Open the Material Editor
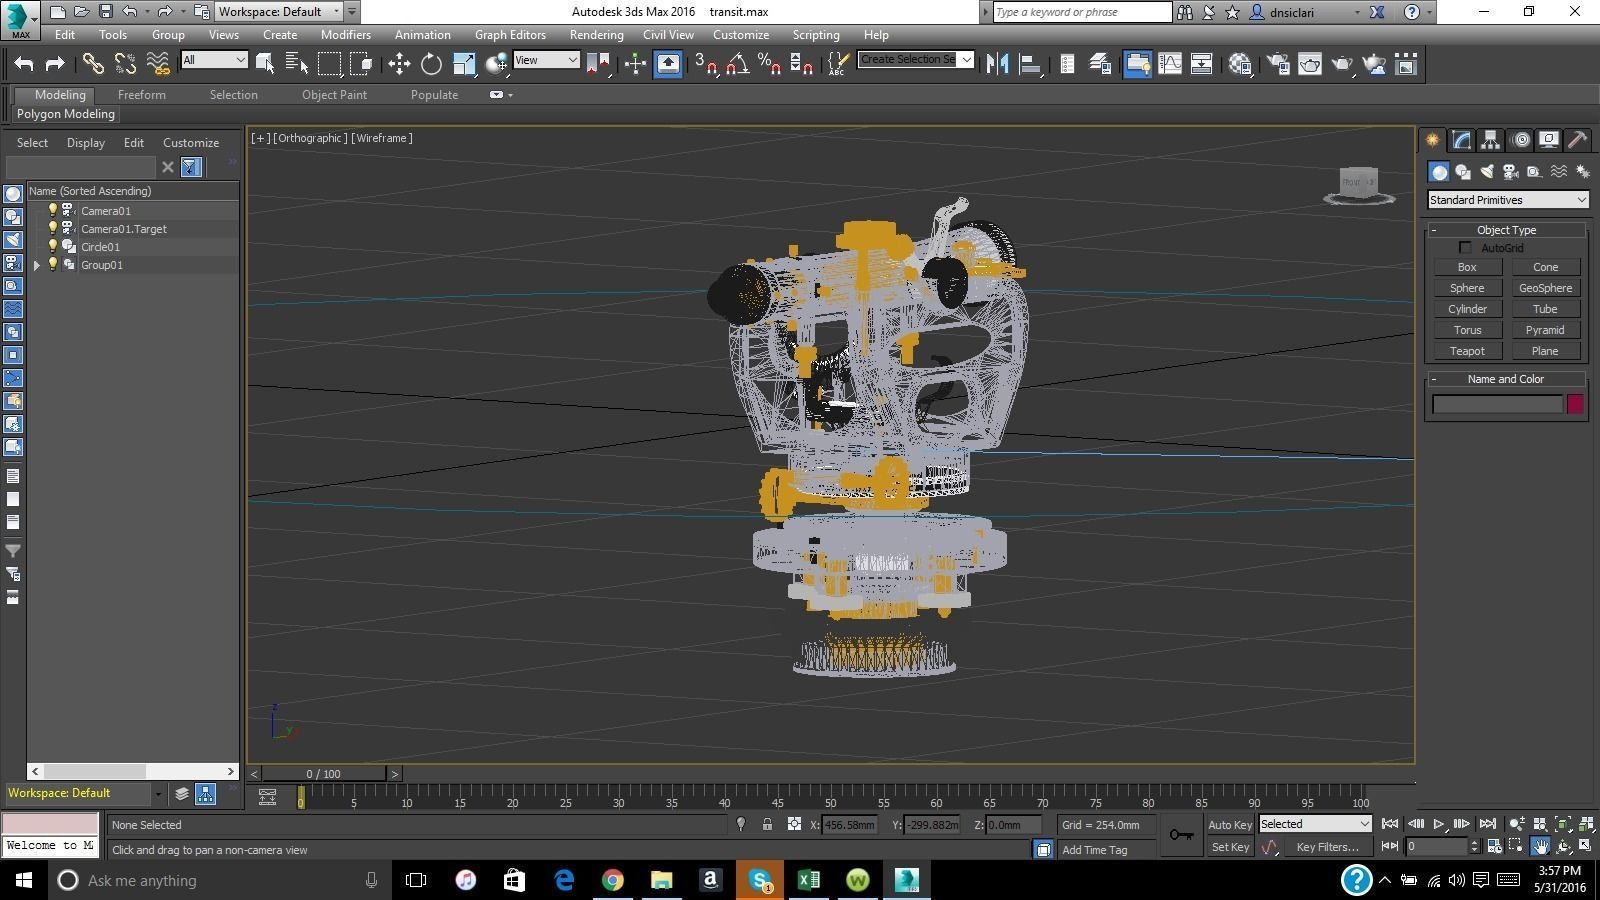This screenshot has width=1600, height=900. (x=1241, y=64)
